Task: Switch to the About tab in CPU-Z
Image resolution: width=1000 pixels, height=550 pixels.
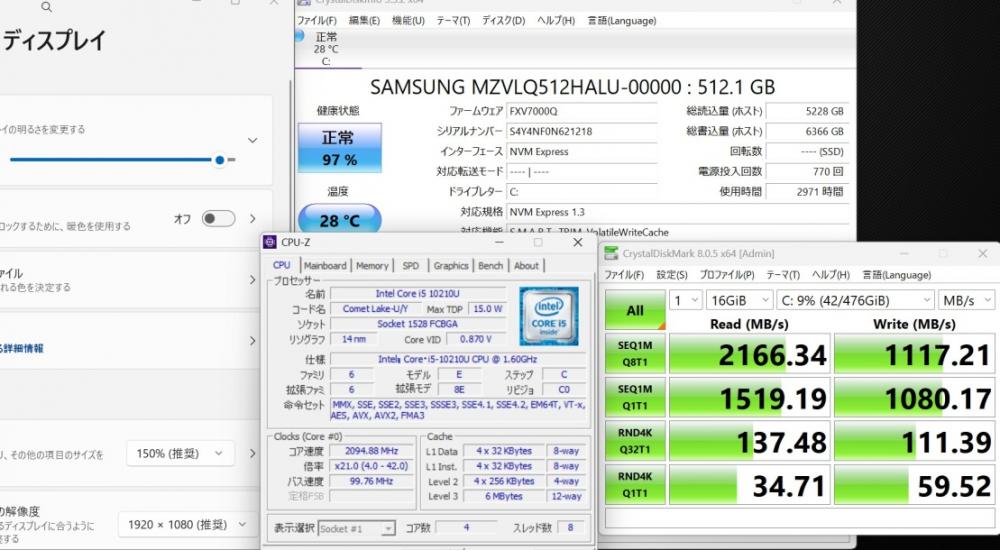Action: pyautogui.click(x=526, y=265)
